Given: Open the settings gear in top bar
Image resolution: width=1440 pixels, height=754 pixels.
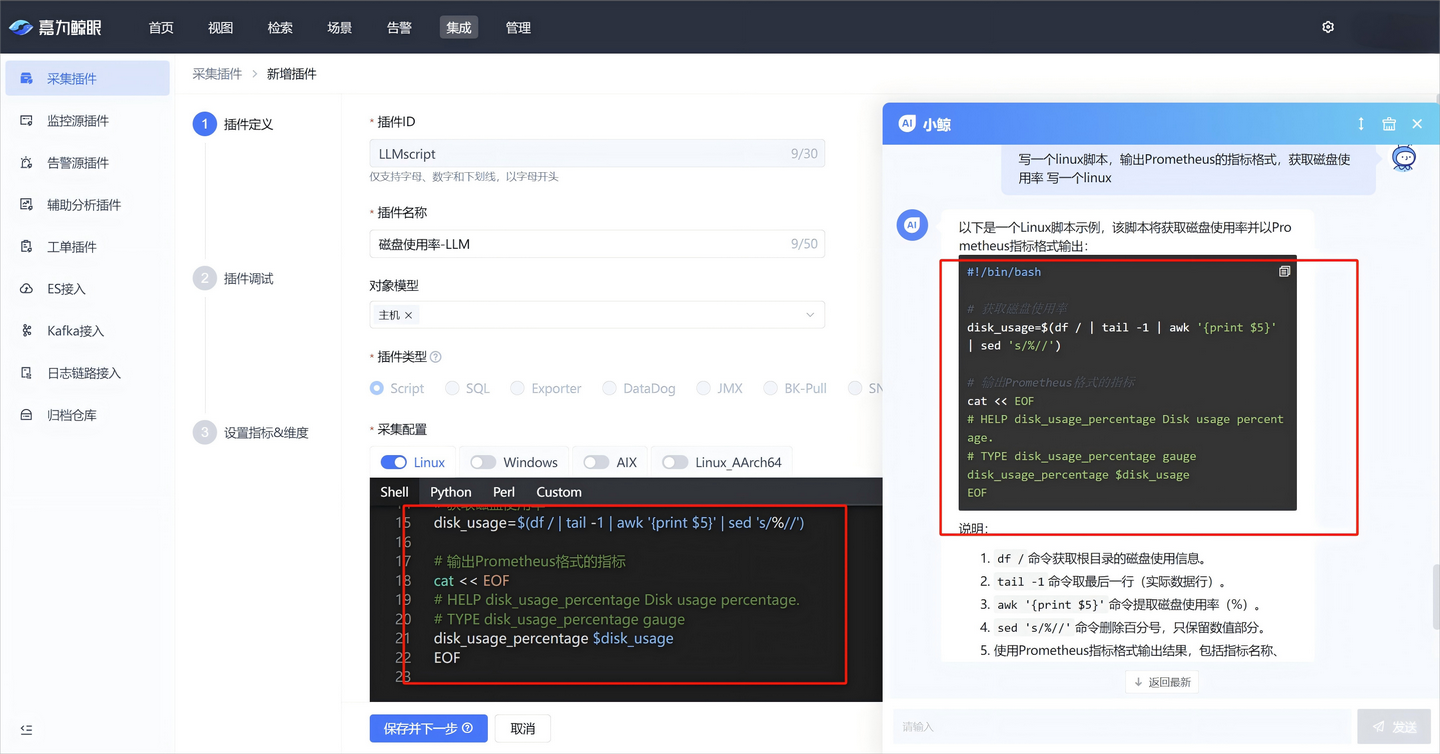Looking at the screenshot, I should 1328,27.
